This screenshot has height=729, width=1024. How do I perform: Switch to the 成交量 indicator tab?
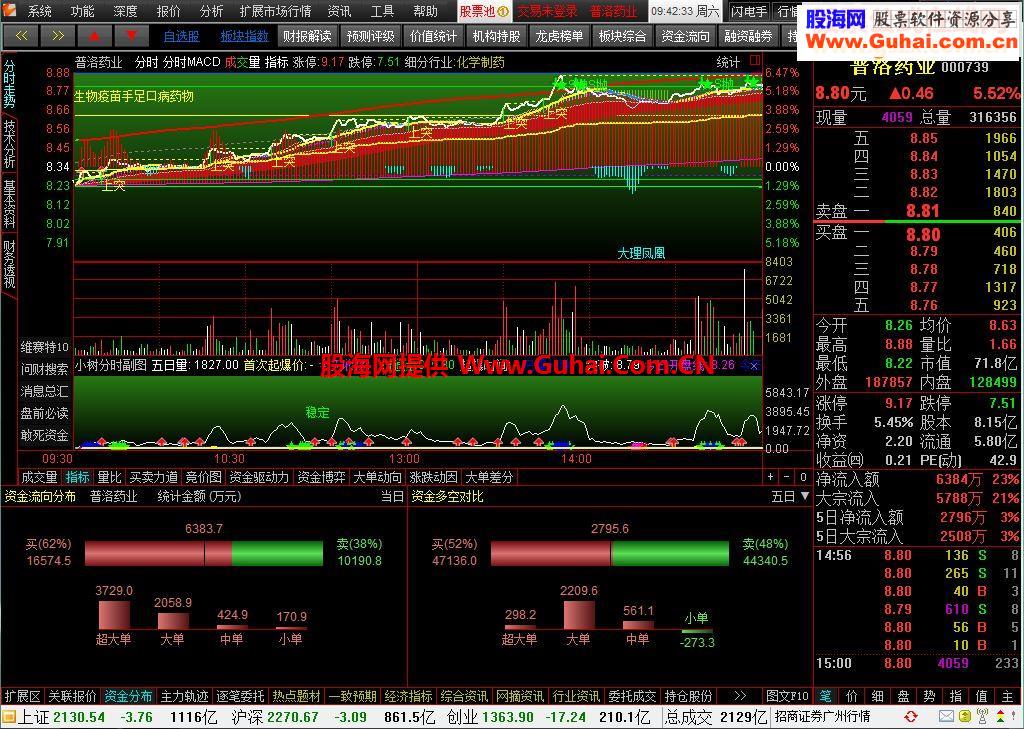(x=39, y=478)
